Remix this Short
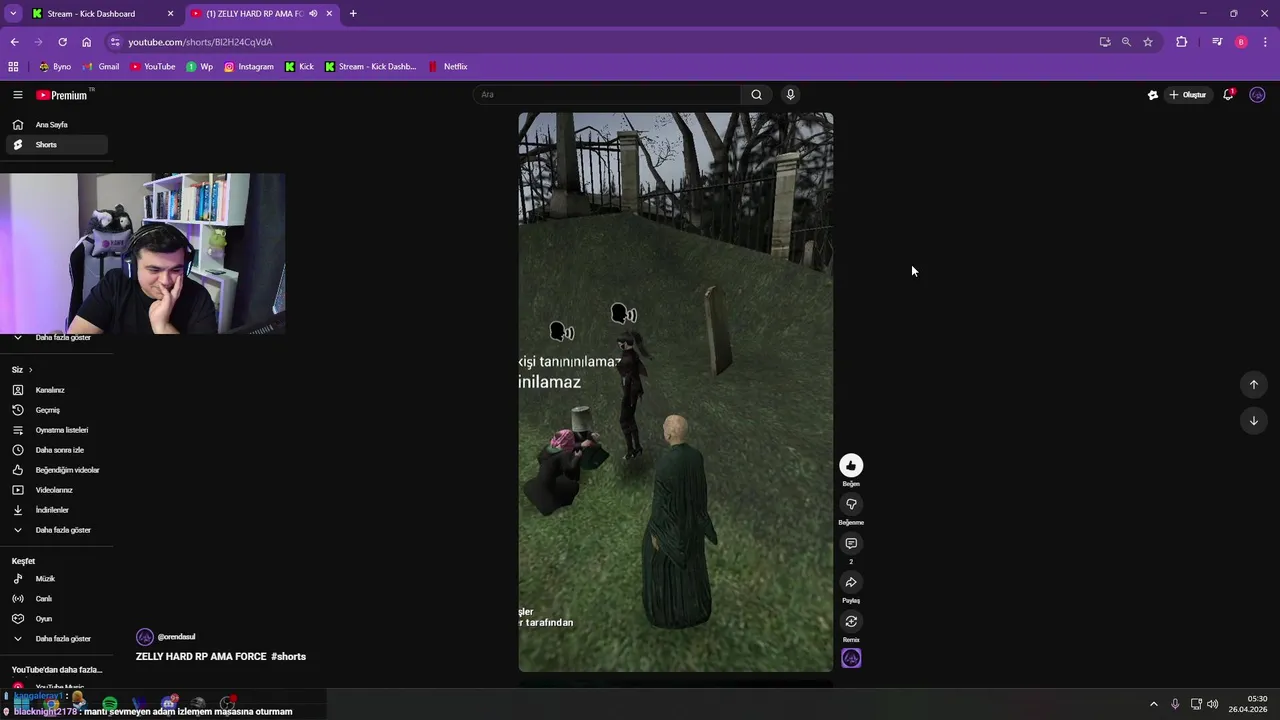 [851, 621]
